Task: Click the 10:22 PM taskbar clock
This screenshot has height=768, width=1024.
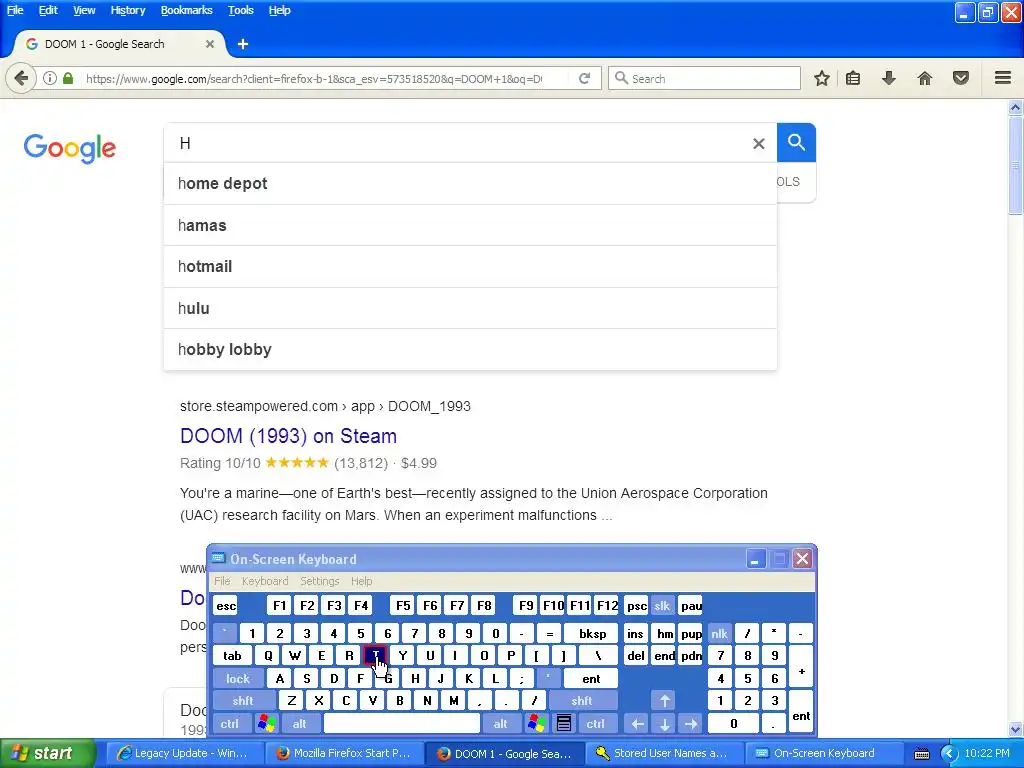Action: [987, 754]
